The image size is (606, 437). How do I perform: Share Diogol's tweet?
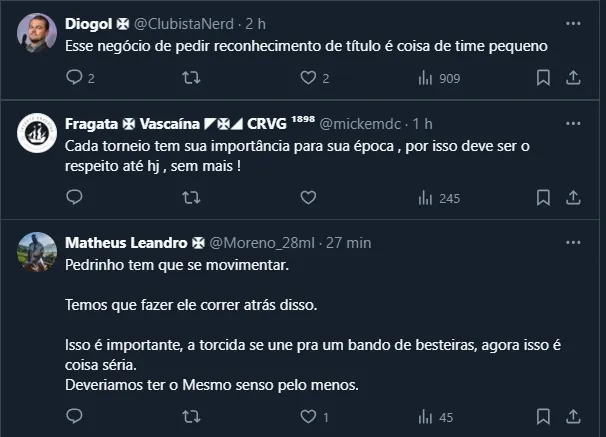(573, 77)
